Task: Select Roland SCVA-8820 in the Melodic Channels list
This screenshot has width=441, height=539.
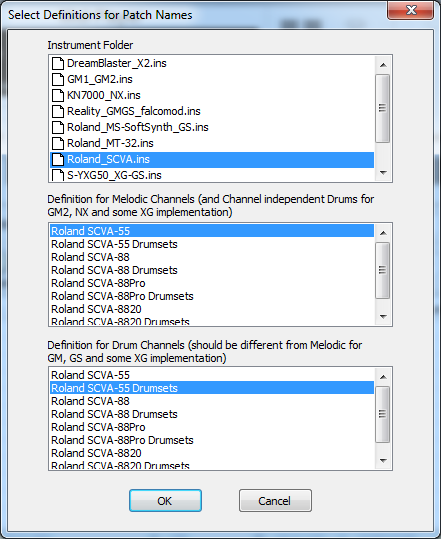Action: point(96,309)
